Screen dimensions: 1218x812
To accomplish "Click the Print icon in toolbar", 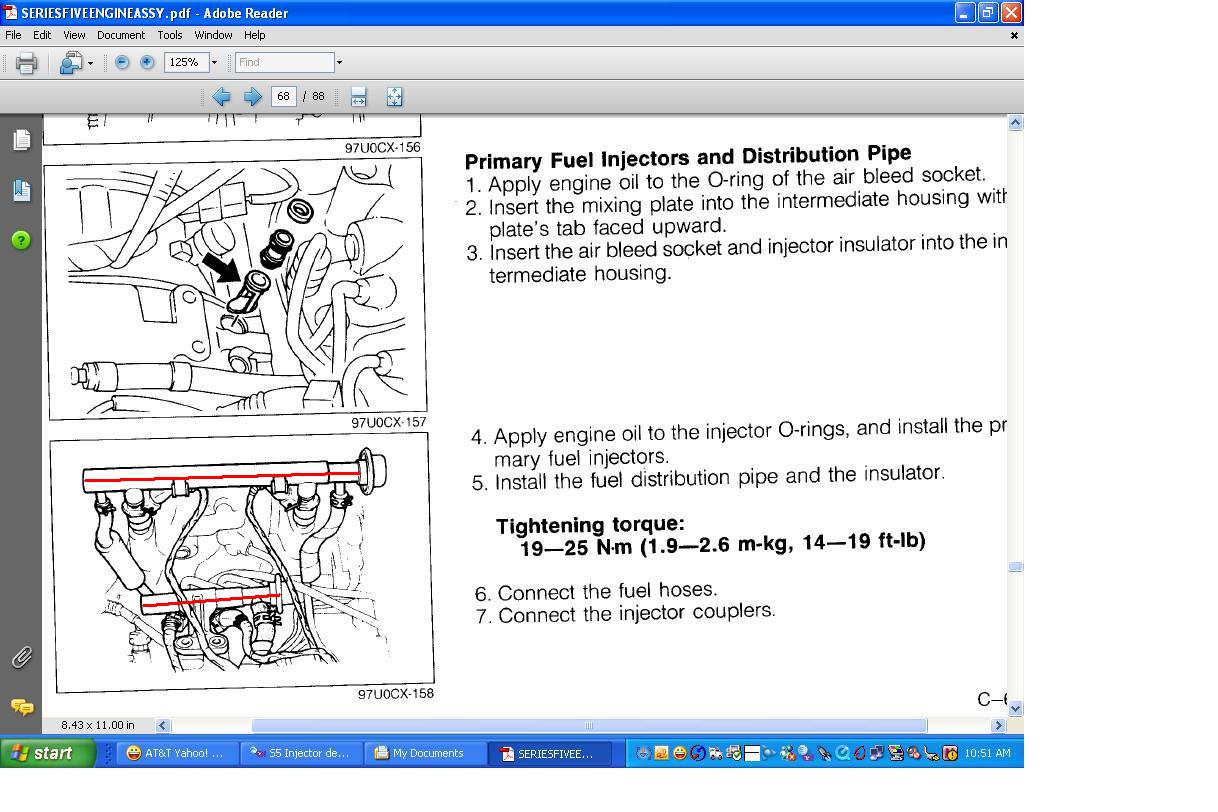I will 27,63.
